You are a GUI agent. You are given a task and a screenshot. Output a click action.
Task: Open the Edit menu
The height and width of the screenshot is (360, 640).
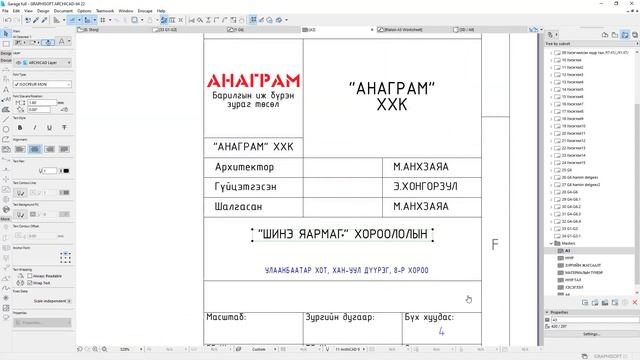[x=16, y=11]
